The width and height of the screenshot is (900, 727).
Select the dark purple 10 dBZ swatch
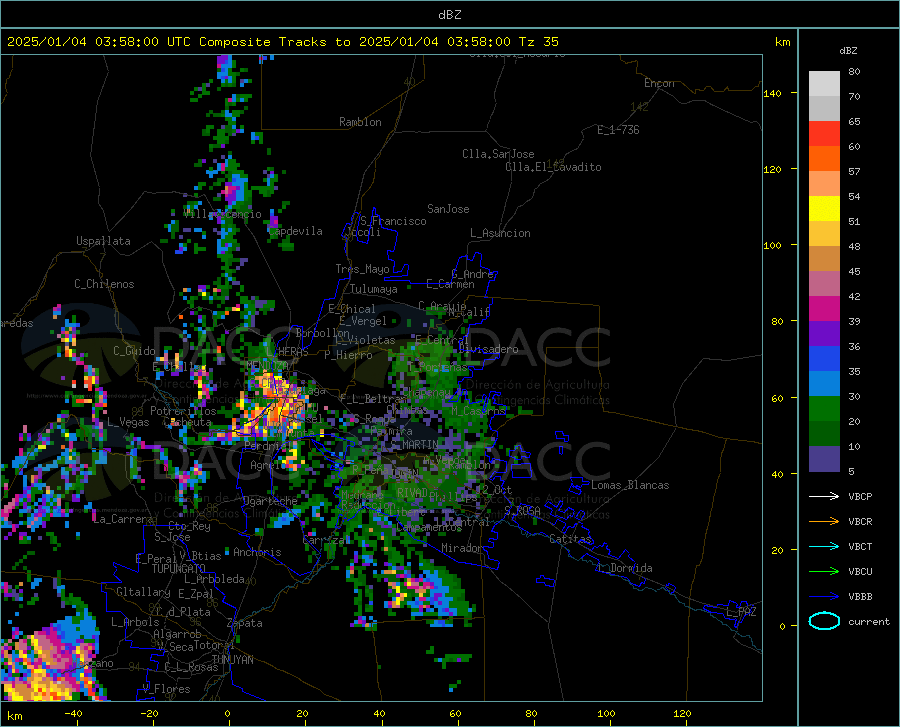pos(824,459)
